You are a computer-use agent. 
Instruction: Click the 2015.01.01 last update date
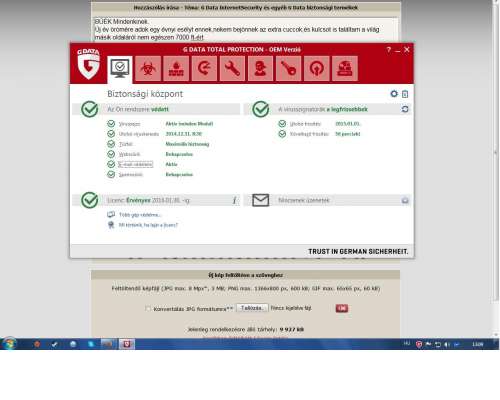347,124
